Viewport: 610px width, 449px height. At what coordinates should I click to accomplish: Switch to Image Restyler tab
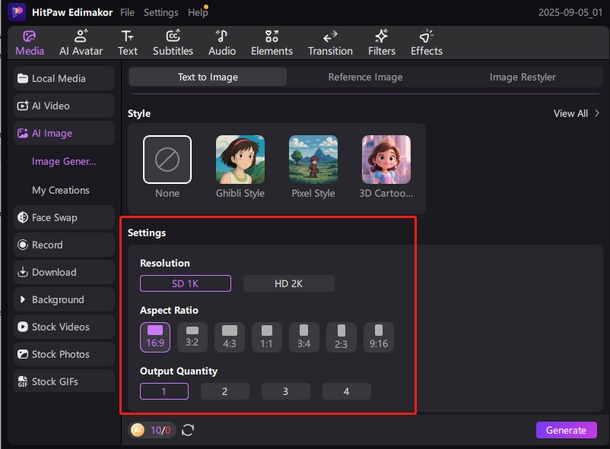tap(522, 77)
